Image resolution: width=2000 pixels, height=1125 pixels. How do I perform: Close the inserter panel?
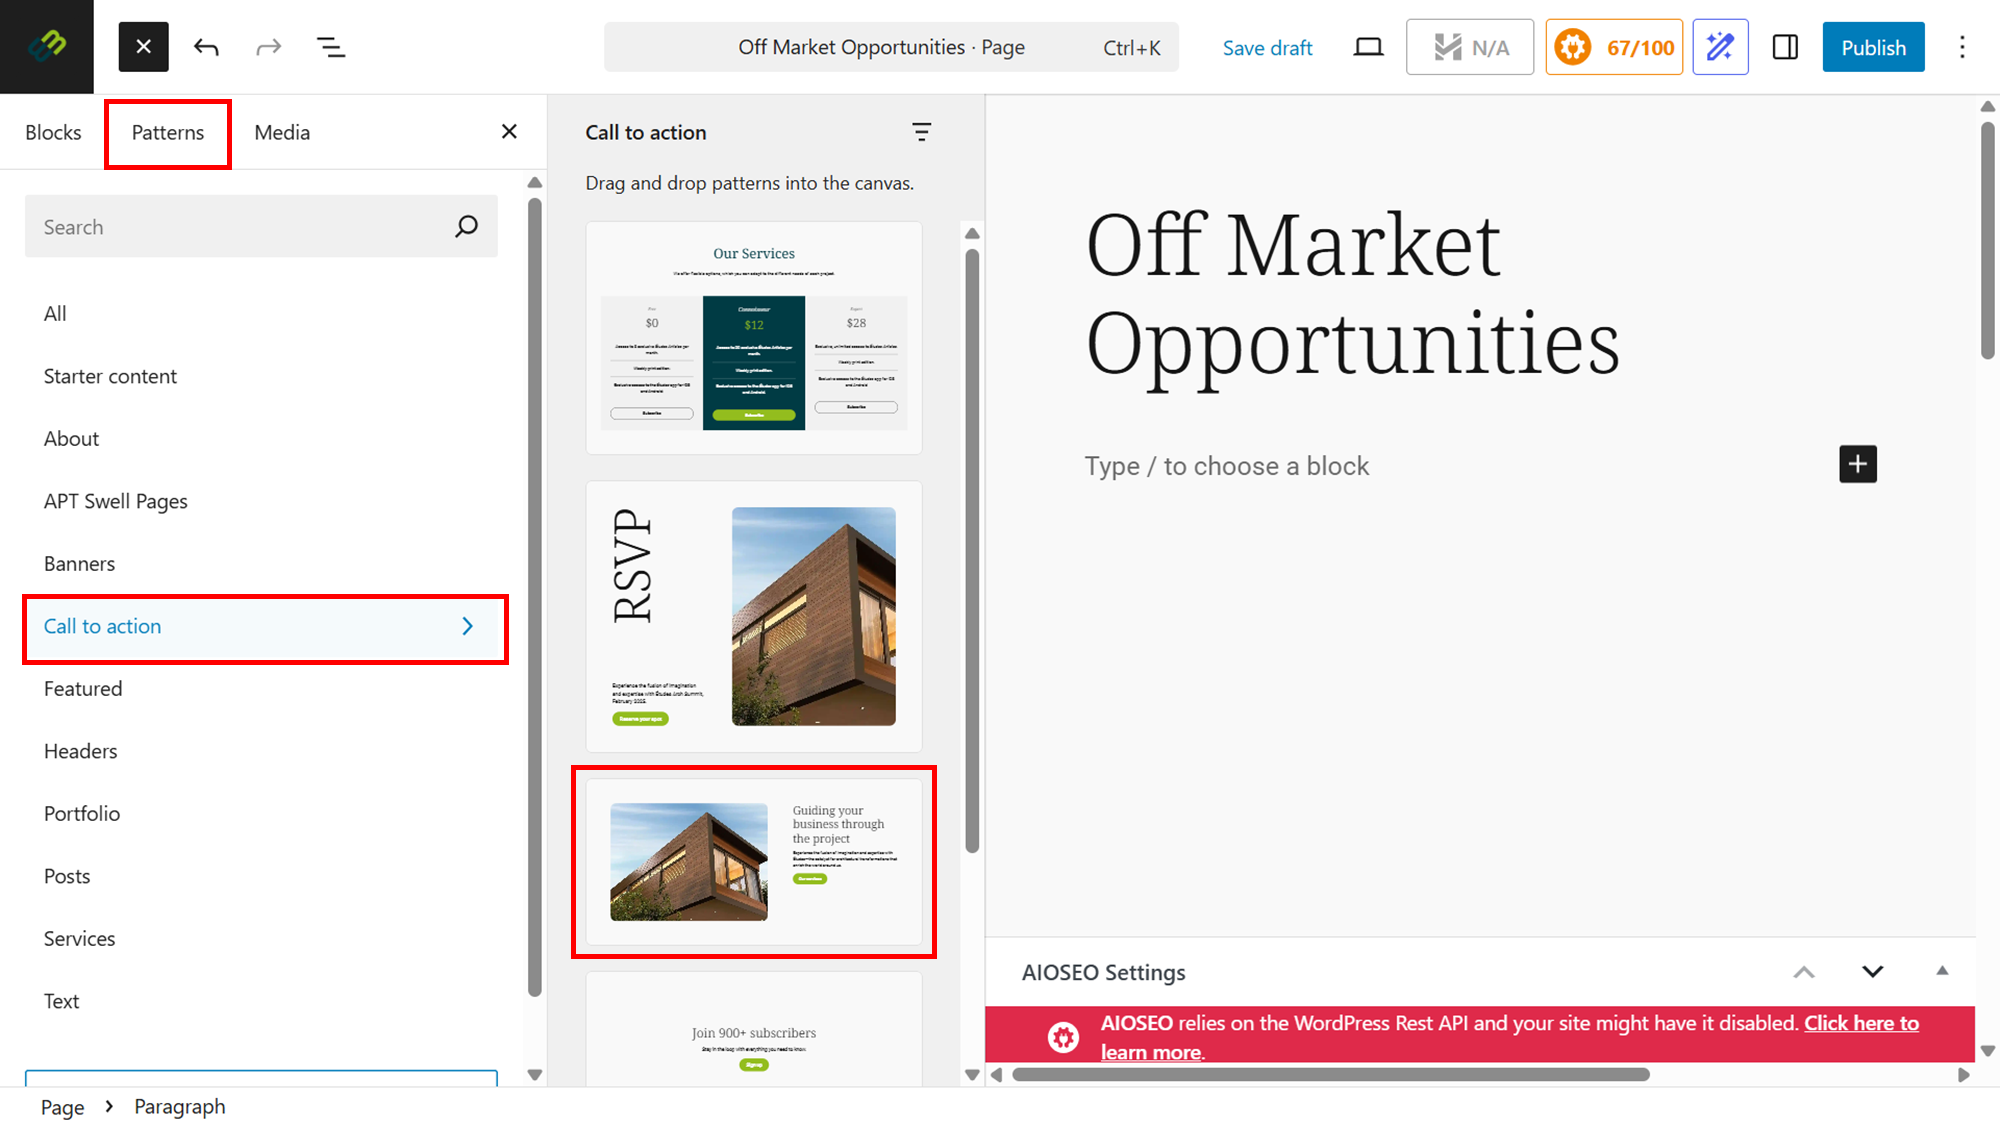pyautogui.click(x=509, y=131)
